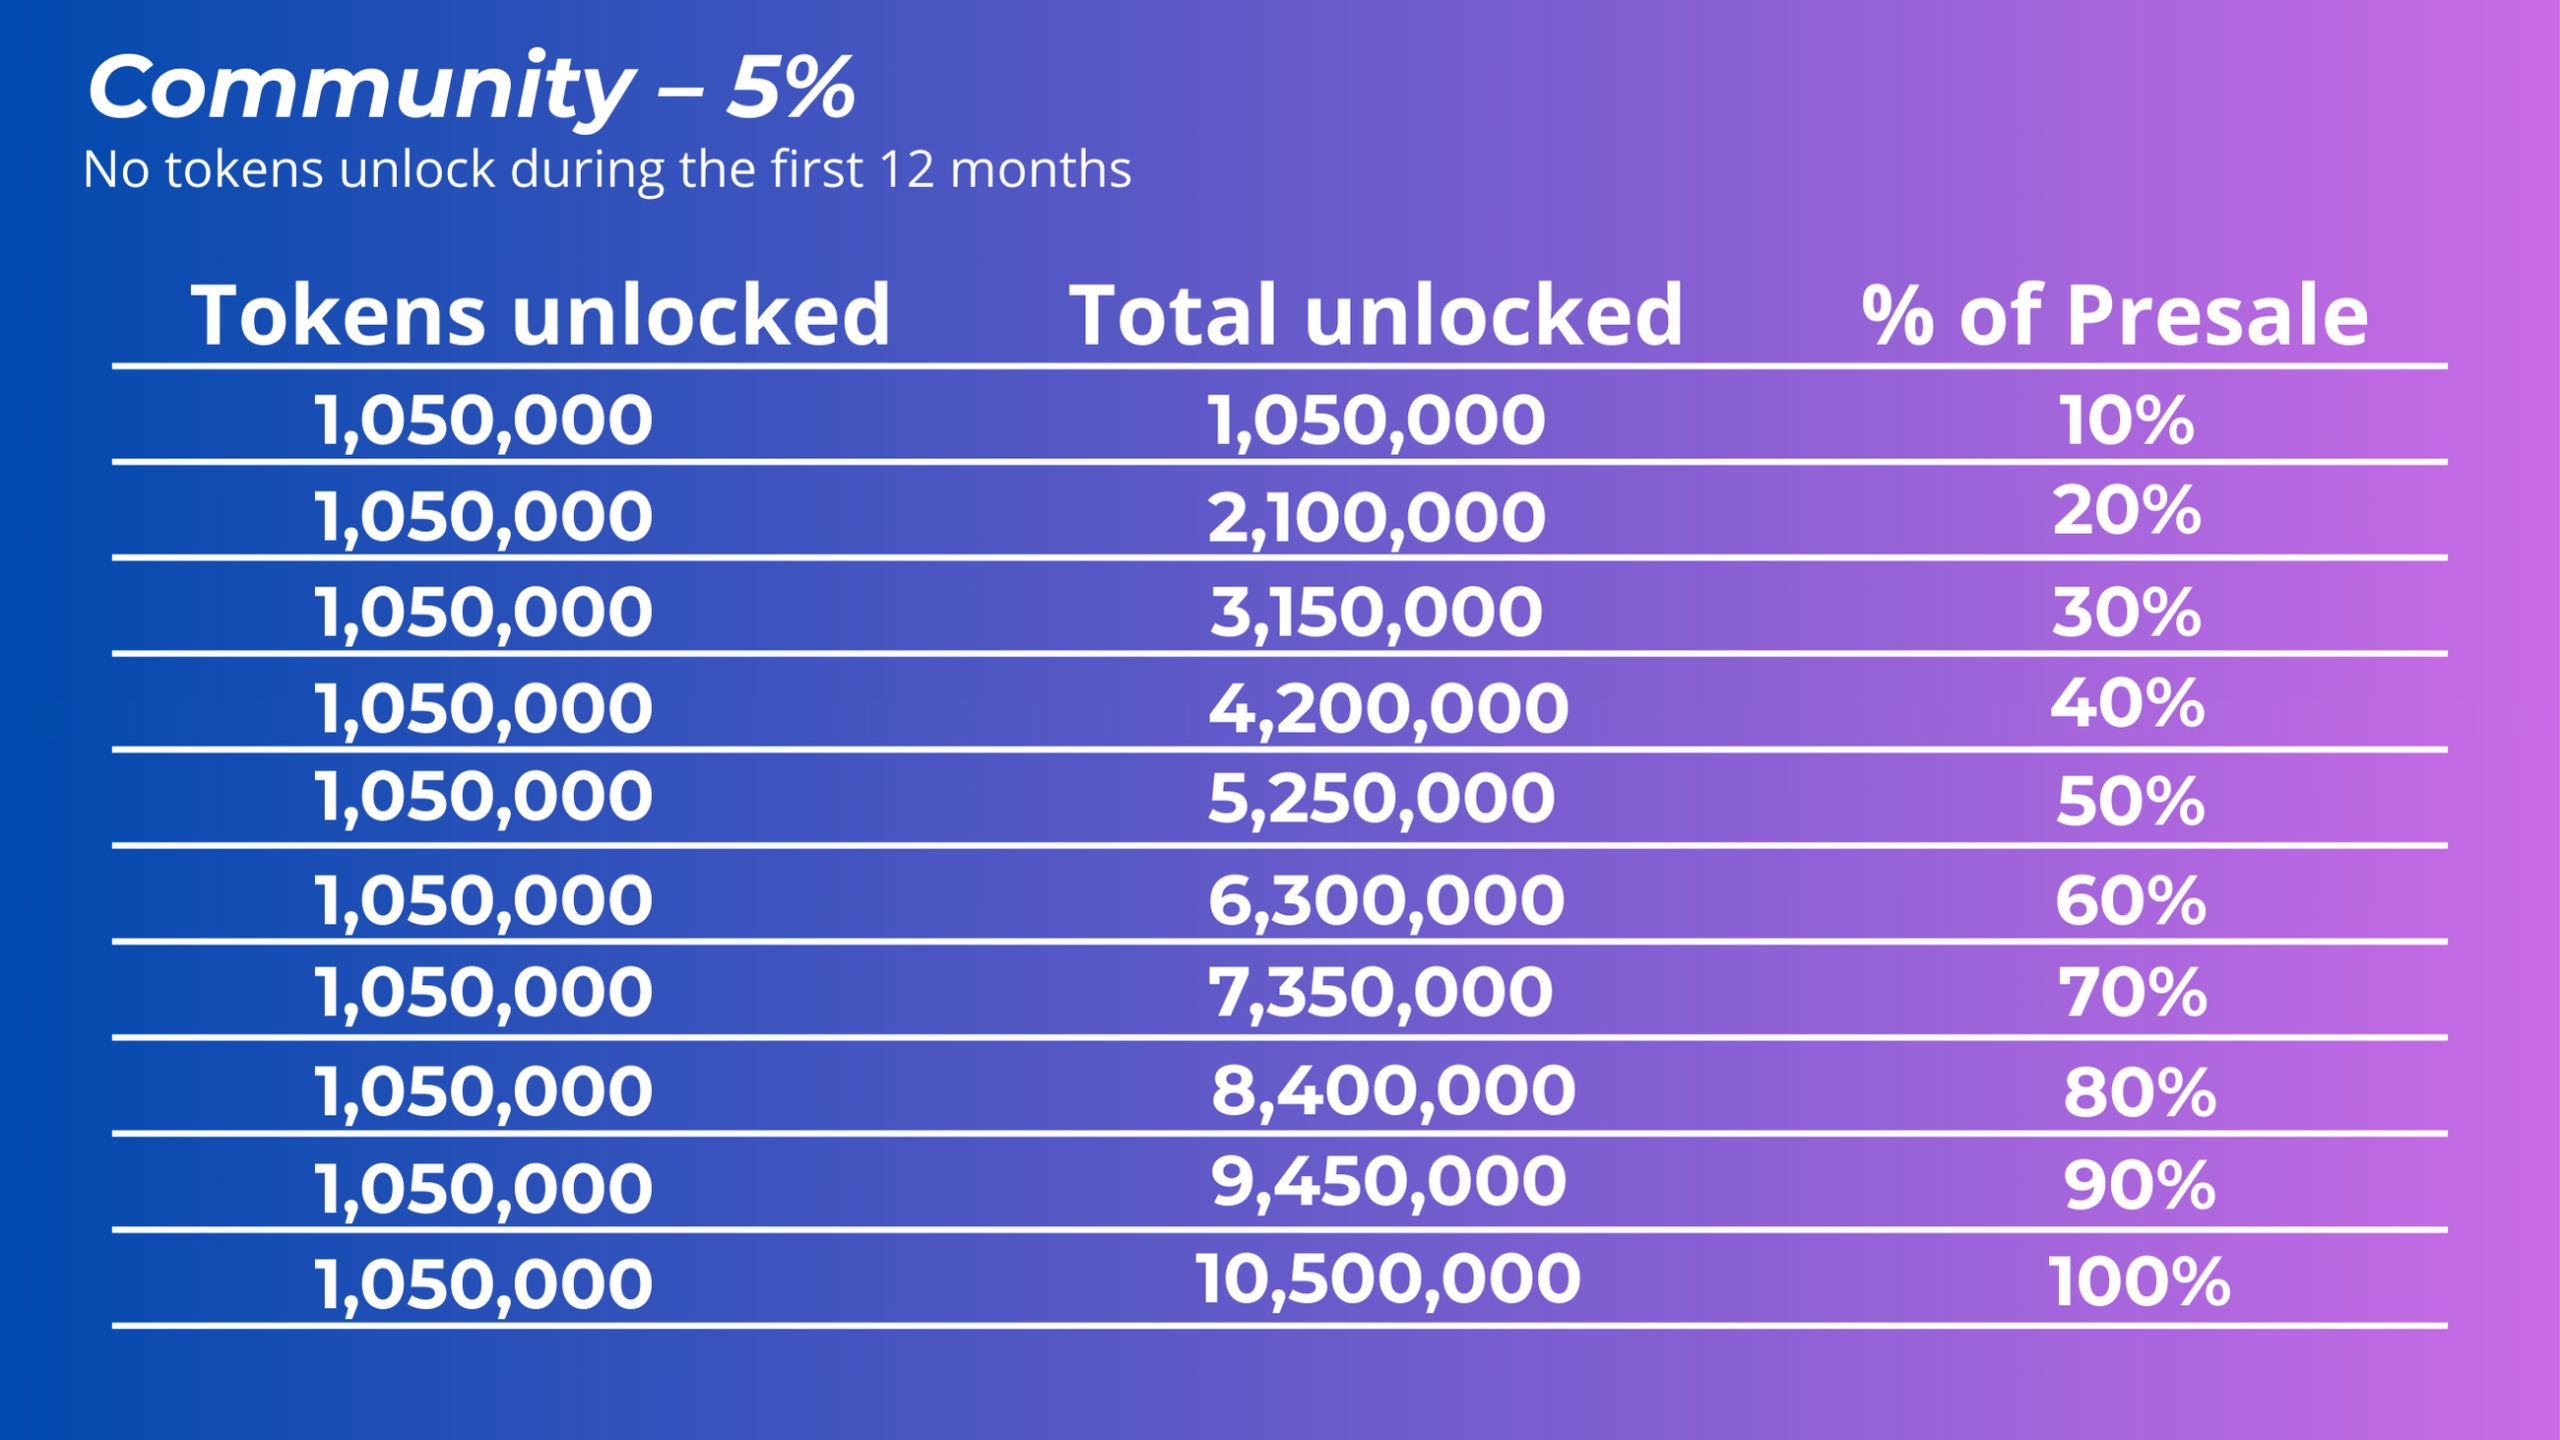Select the 2,100,000 total unlocked value
The height and width of the screenshot is (1440, 2560).
click(x=1376, y=518)
